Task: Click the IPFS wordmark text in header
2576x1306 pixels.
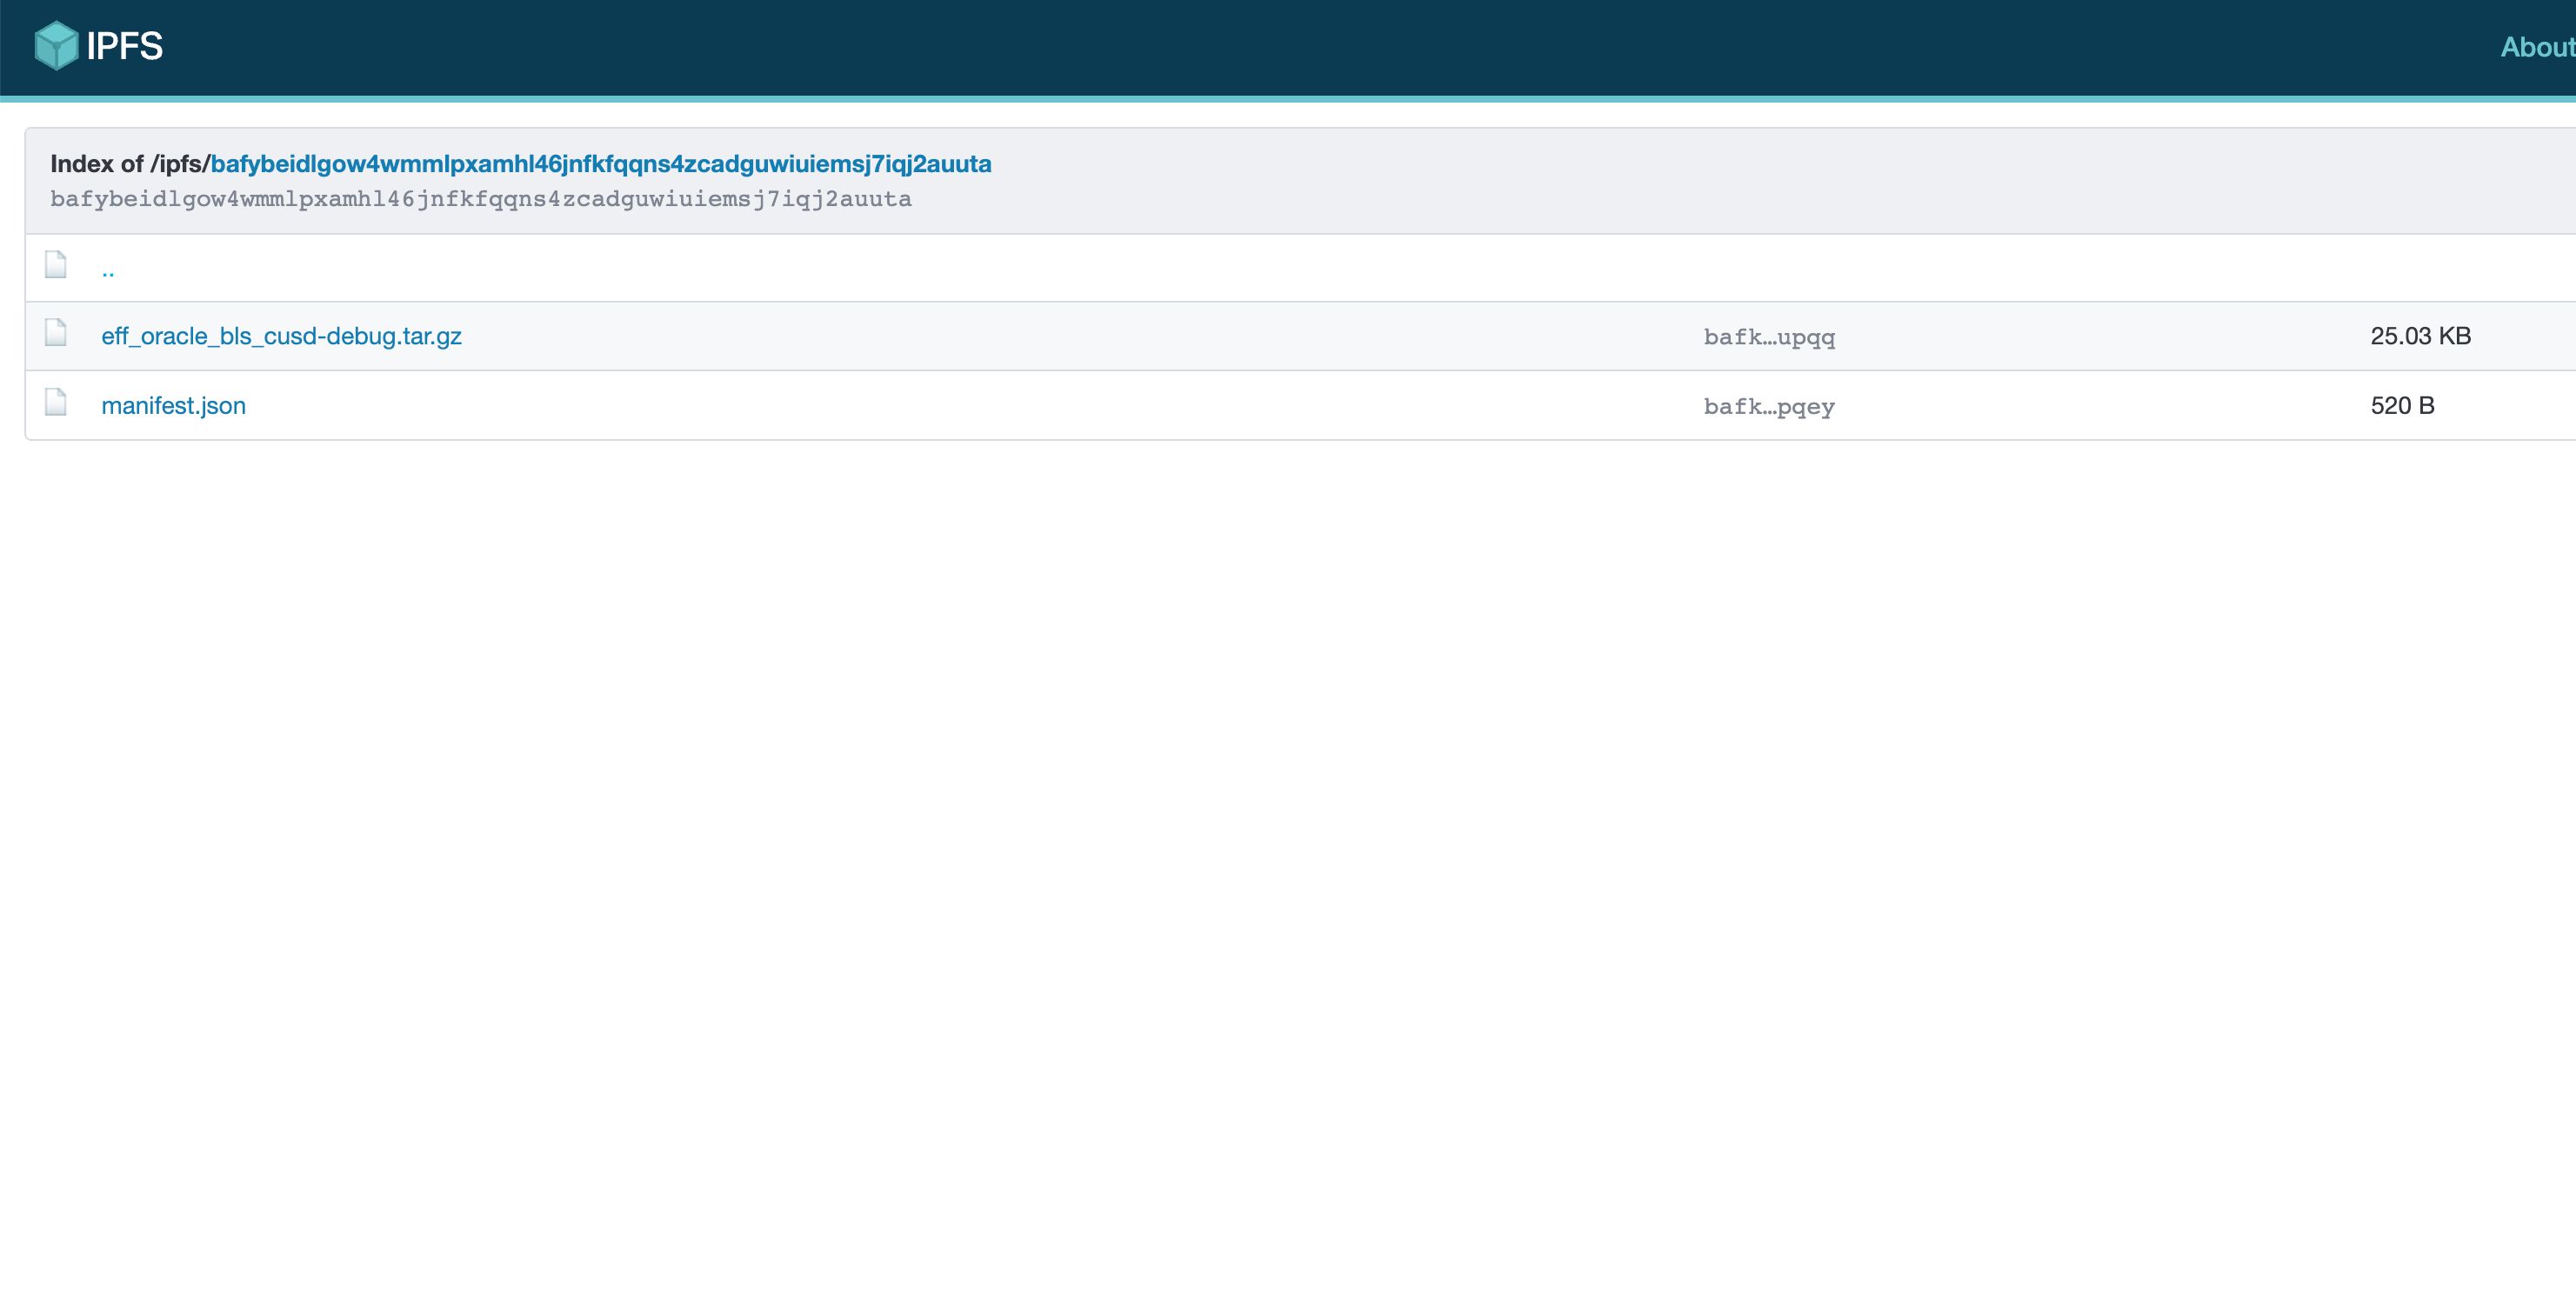Action: click(124, 46)
